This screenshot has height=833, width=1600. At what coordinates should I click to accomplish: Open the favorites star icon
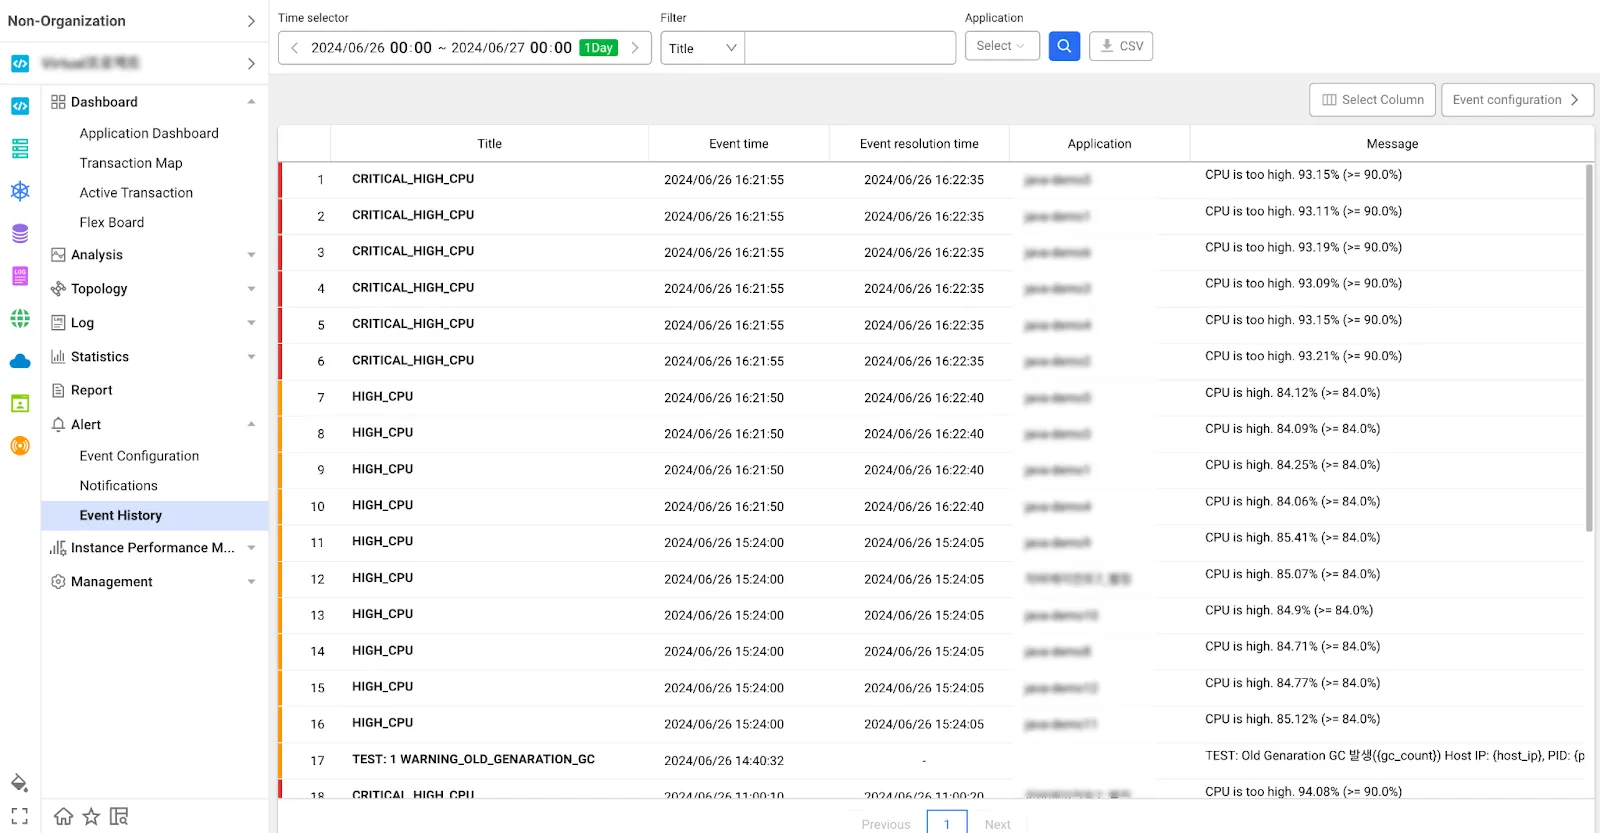[91, 816]
